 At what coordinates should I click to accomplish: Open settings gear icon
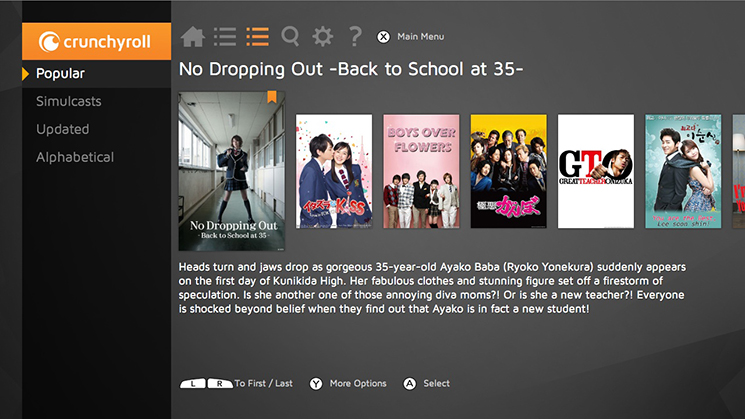click(x=323, y=37)
